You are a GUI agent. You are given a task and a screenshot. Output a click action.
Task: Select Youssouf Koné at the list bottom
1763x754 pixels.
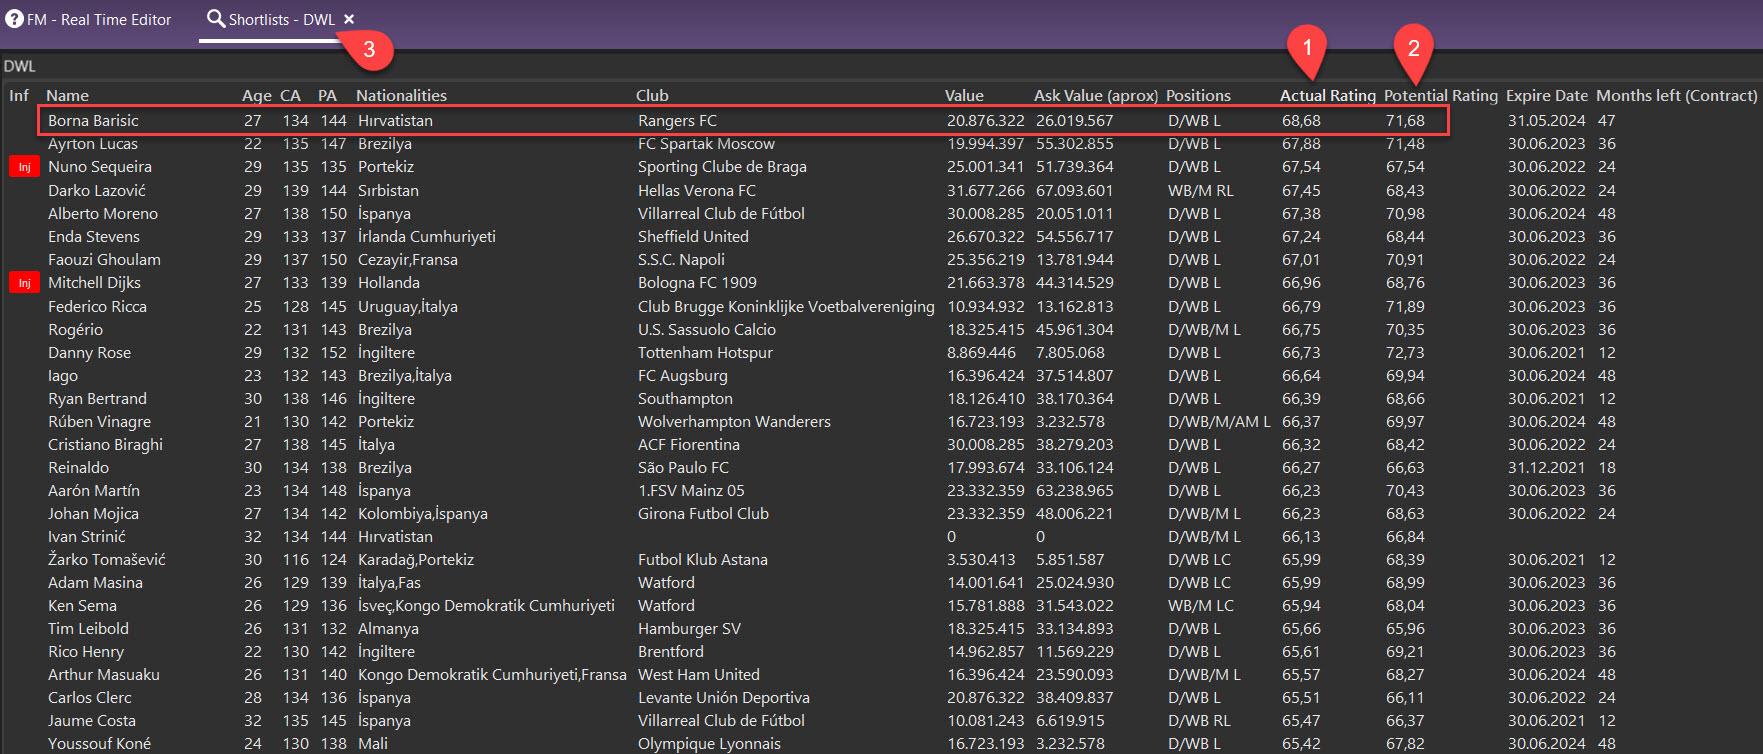coord(99,744)
